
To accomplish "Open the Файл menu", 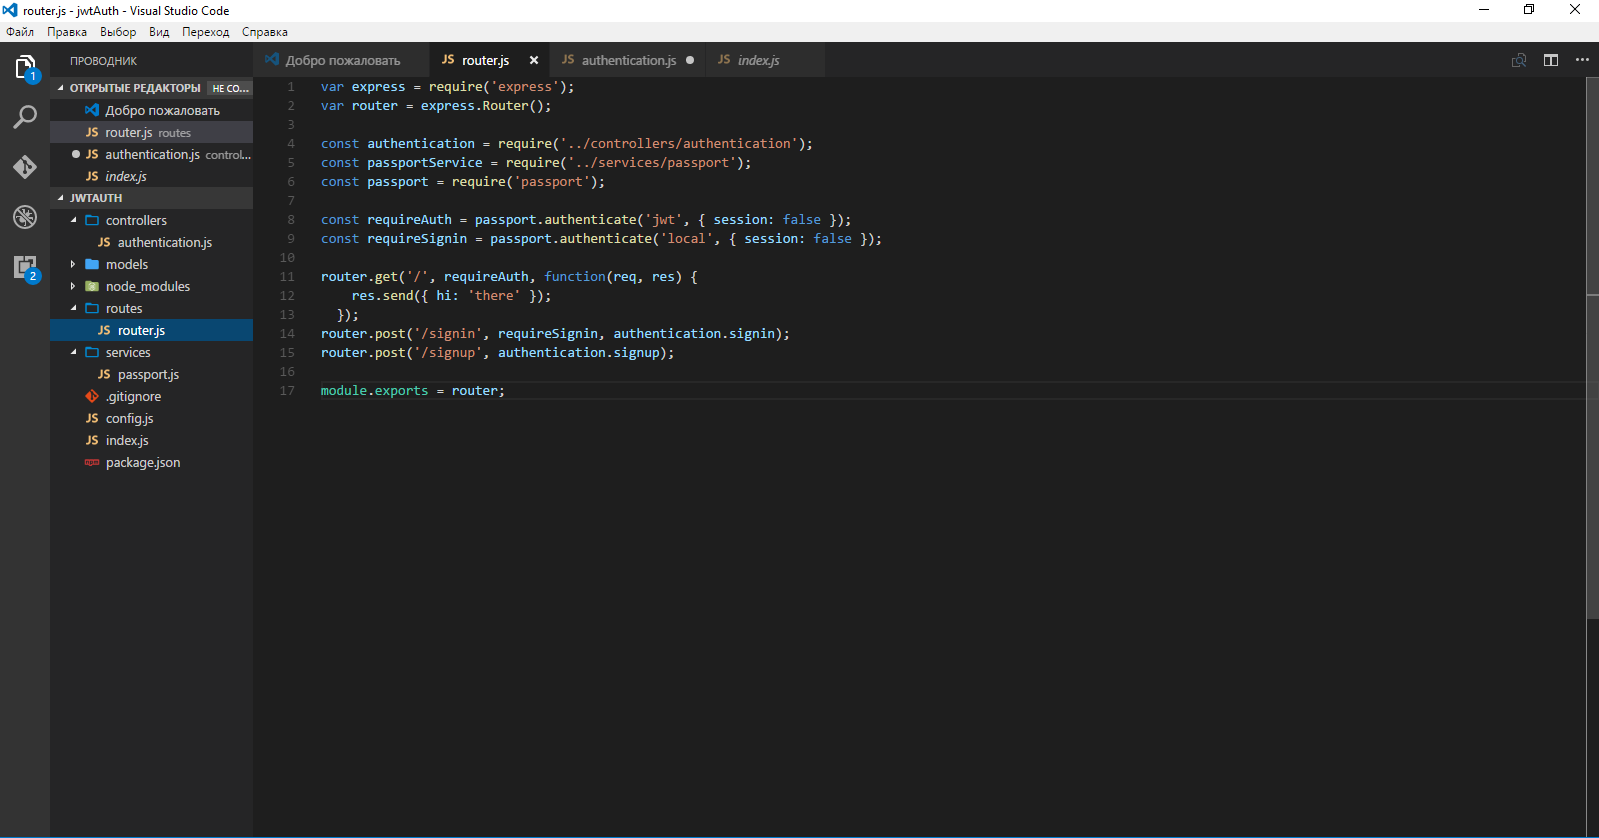I will (20, 32).
